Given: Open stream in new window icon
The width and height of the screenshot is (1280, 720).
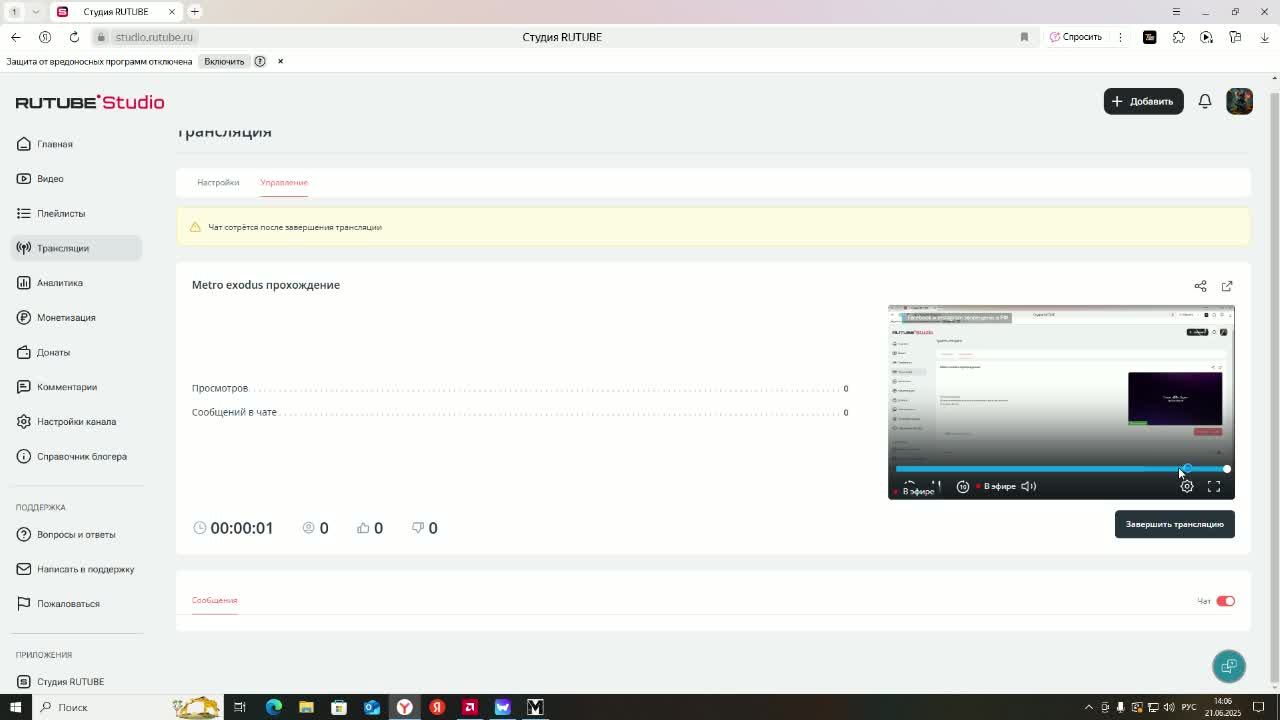Looking at the screenshot, I should point(1227,286).
